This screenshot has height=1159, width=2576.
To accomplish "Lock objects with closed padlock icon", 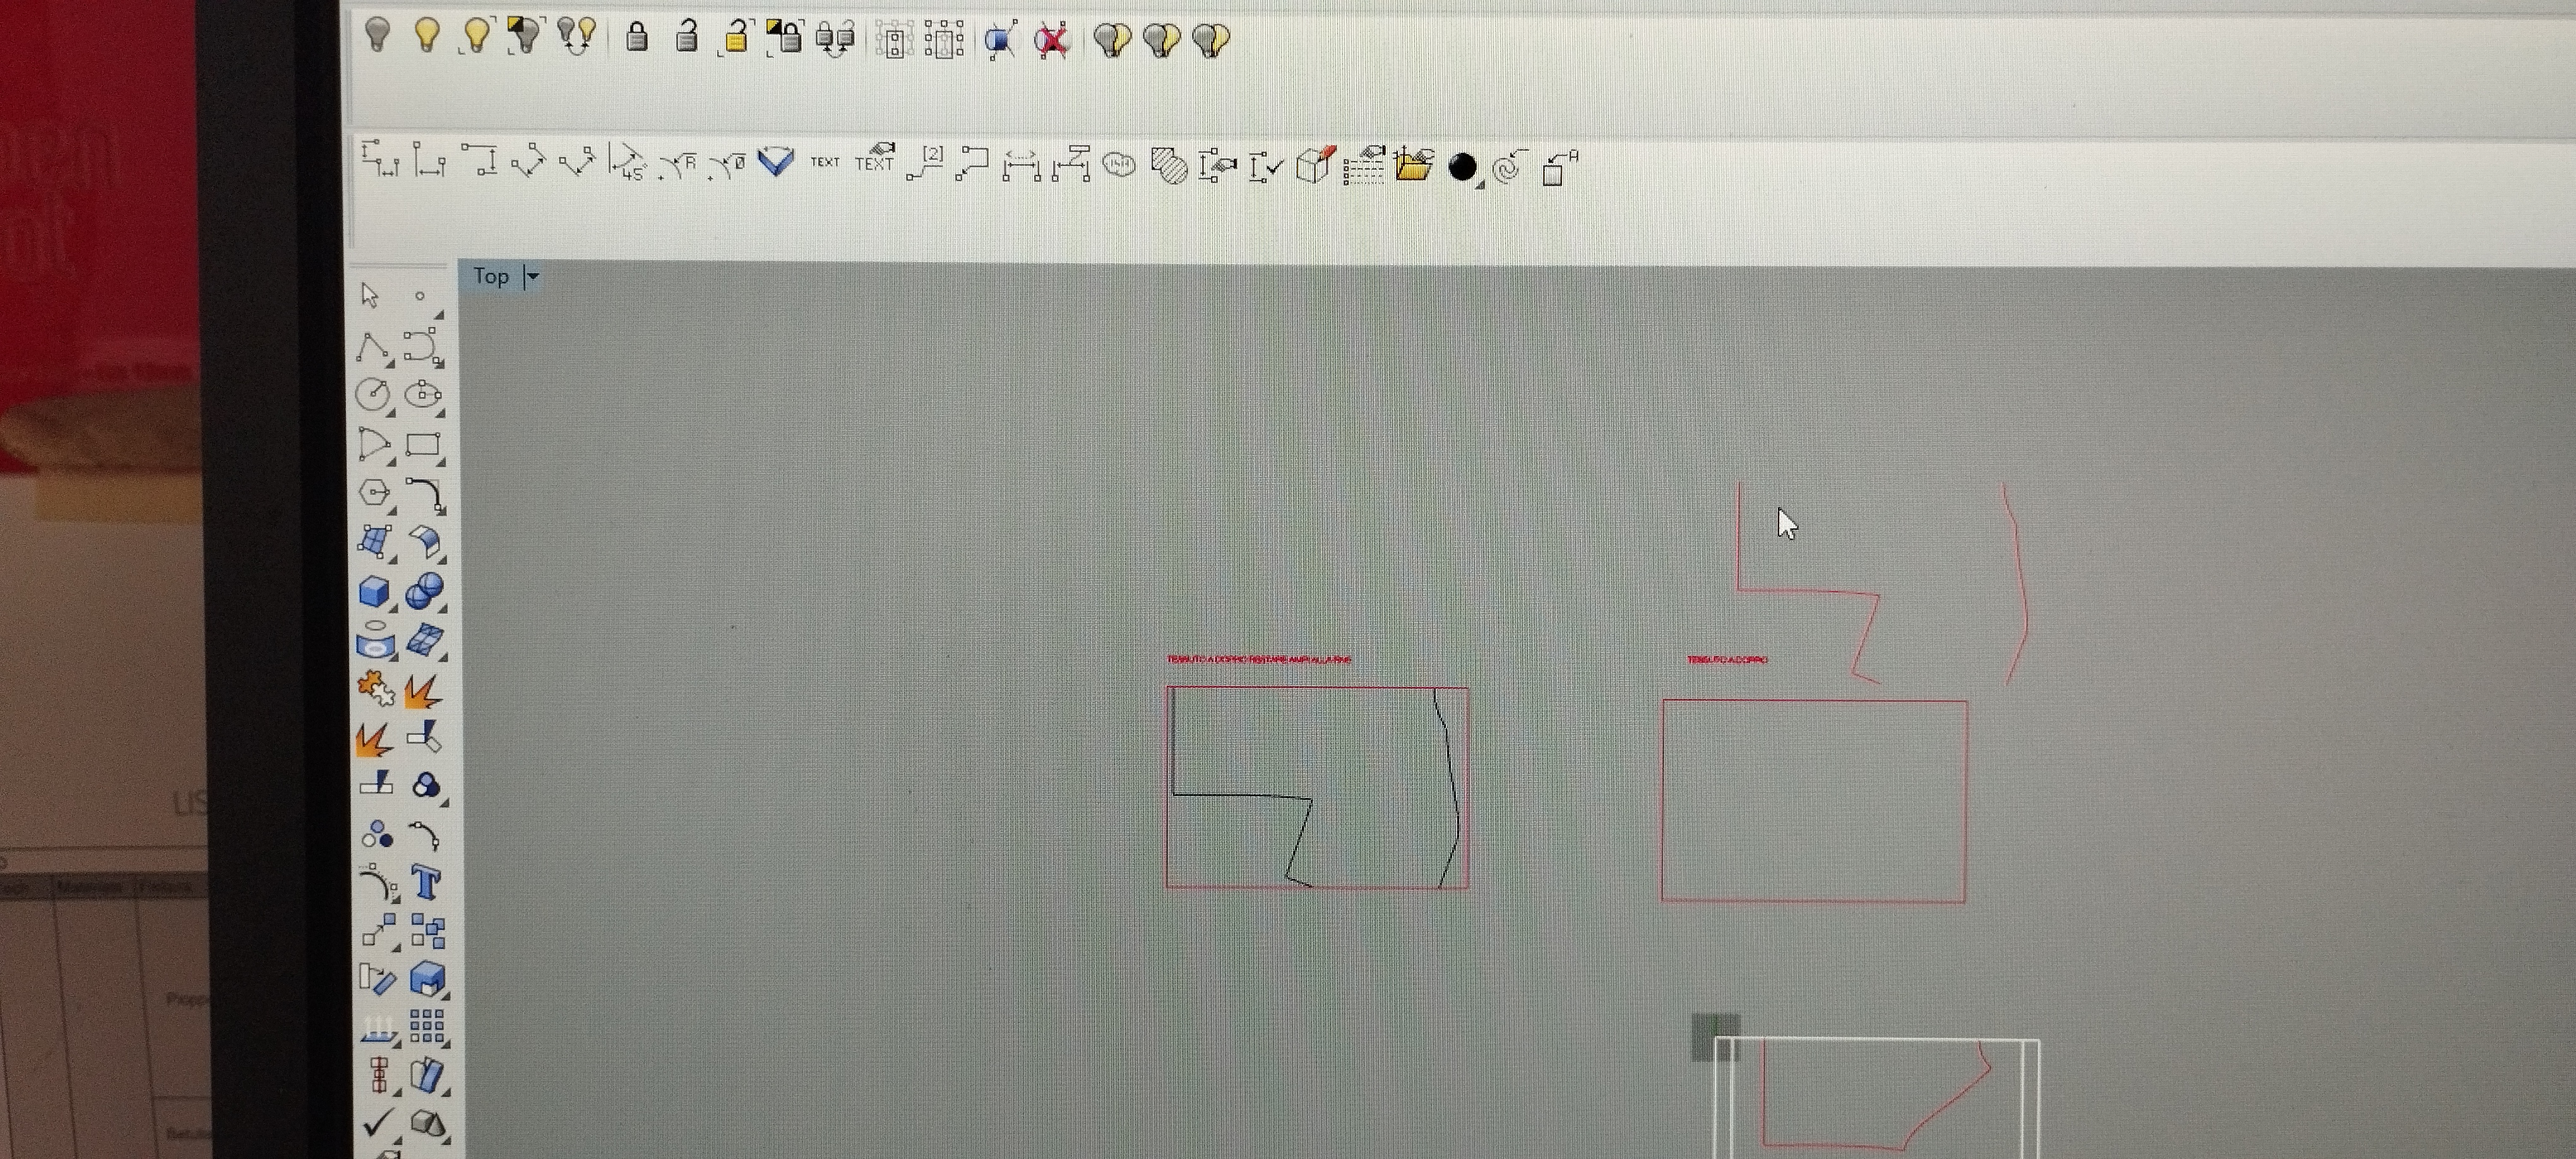I will [x=637, y=38].
